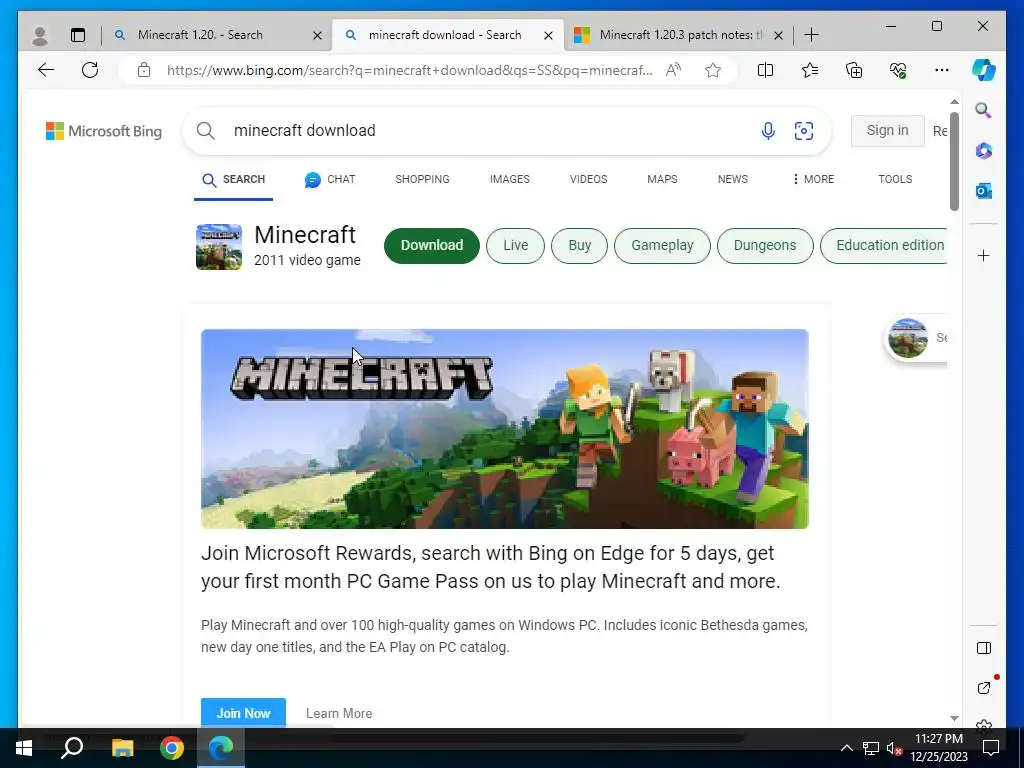Select the Buy chip
This screenshot has width=1024, height=768.
(579, 246)
